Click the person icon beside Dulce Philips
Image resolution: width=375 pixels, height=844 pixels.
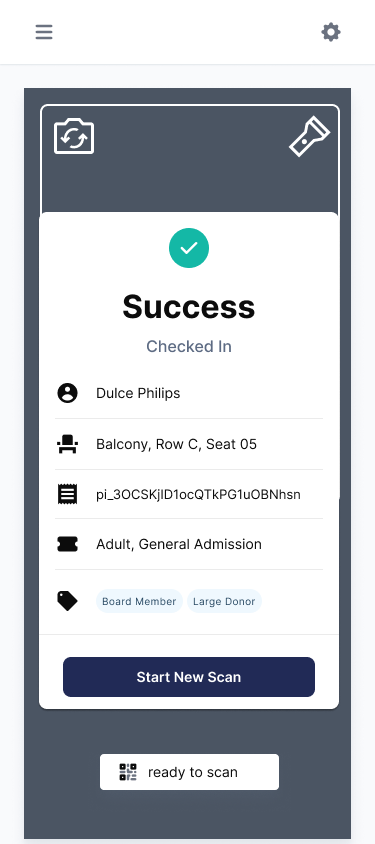point(67,393)
